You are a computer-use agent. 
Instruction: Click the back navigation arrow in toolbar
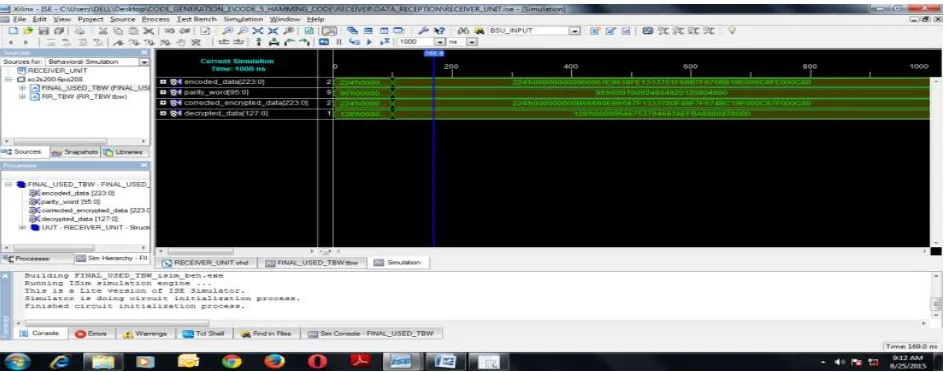click(10, 42)
